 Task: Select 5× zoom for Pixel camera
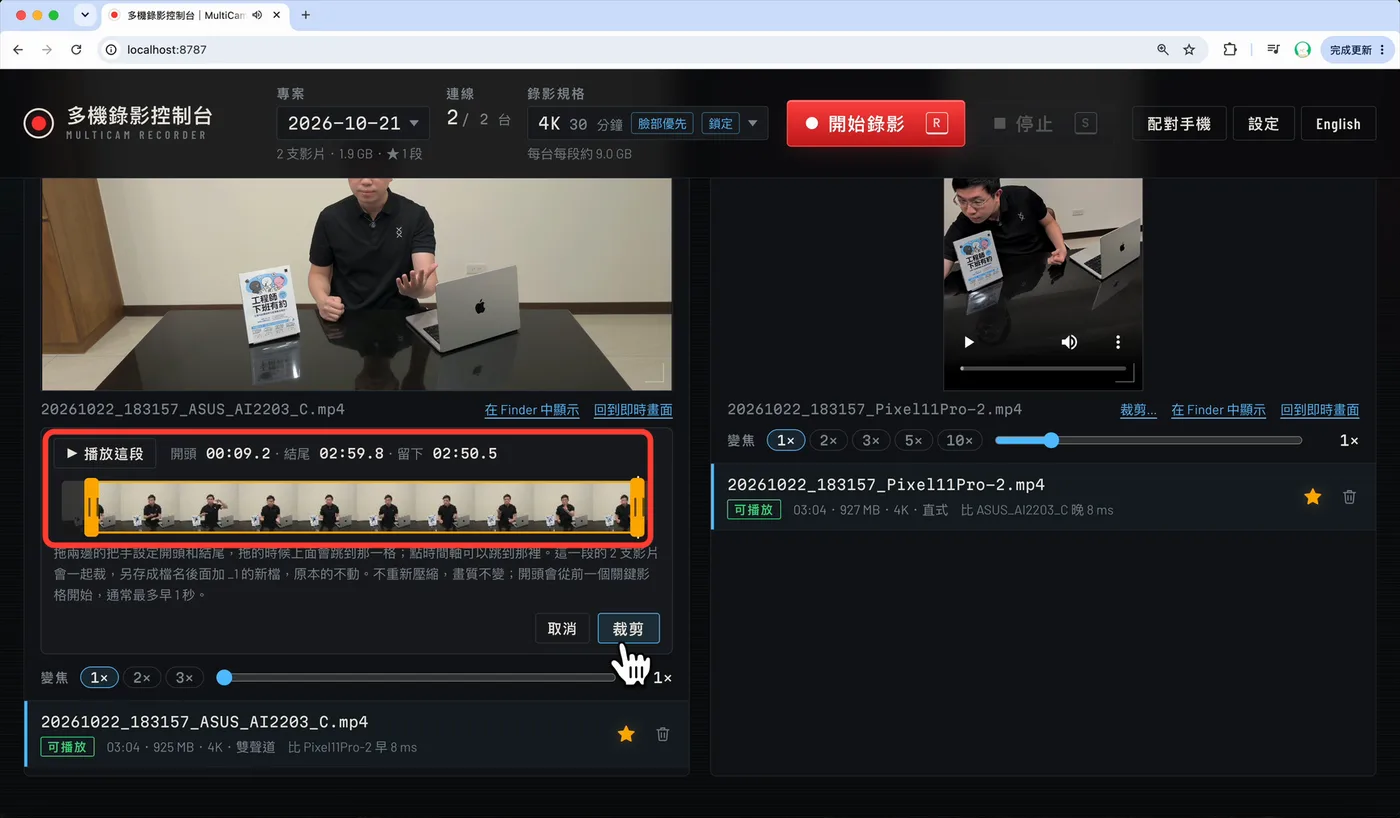coord(914,440)
